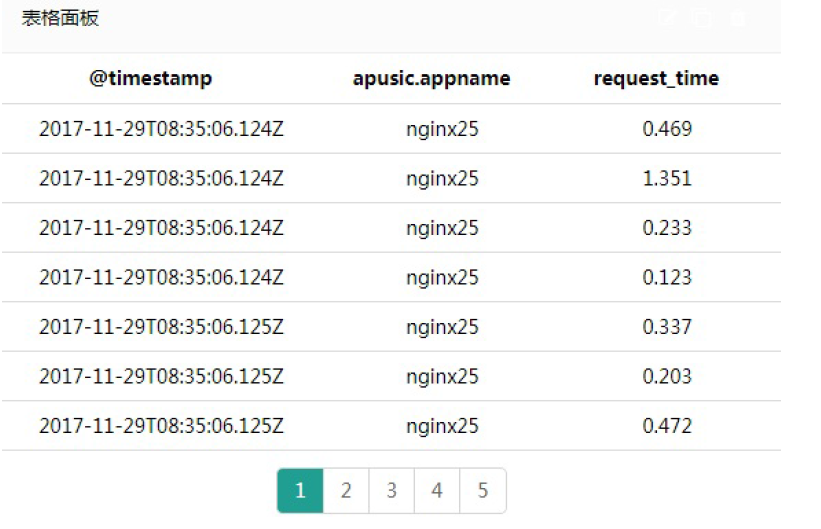
Task: Select the row with request_time 0.337
Action: (x=391, y=326)
